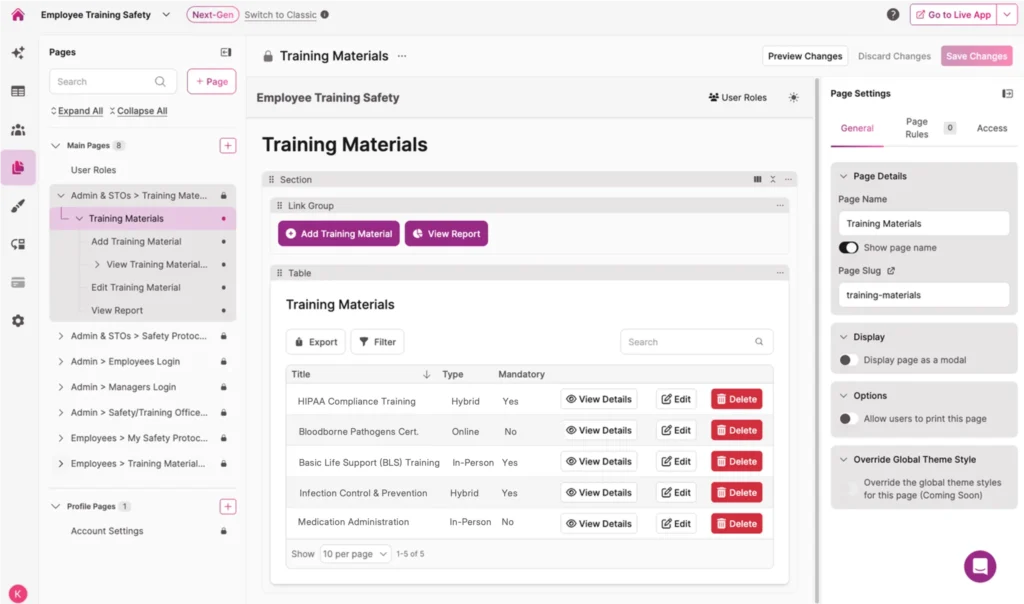Image resolution: width=1024 pixels, height=604 pixels.
Task: Toggle the light/dark theme sun icon
Action: pos(793,98)
